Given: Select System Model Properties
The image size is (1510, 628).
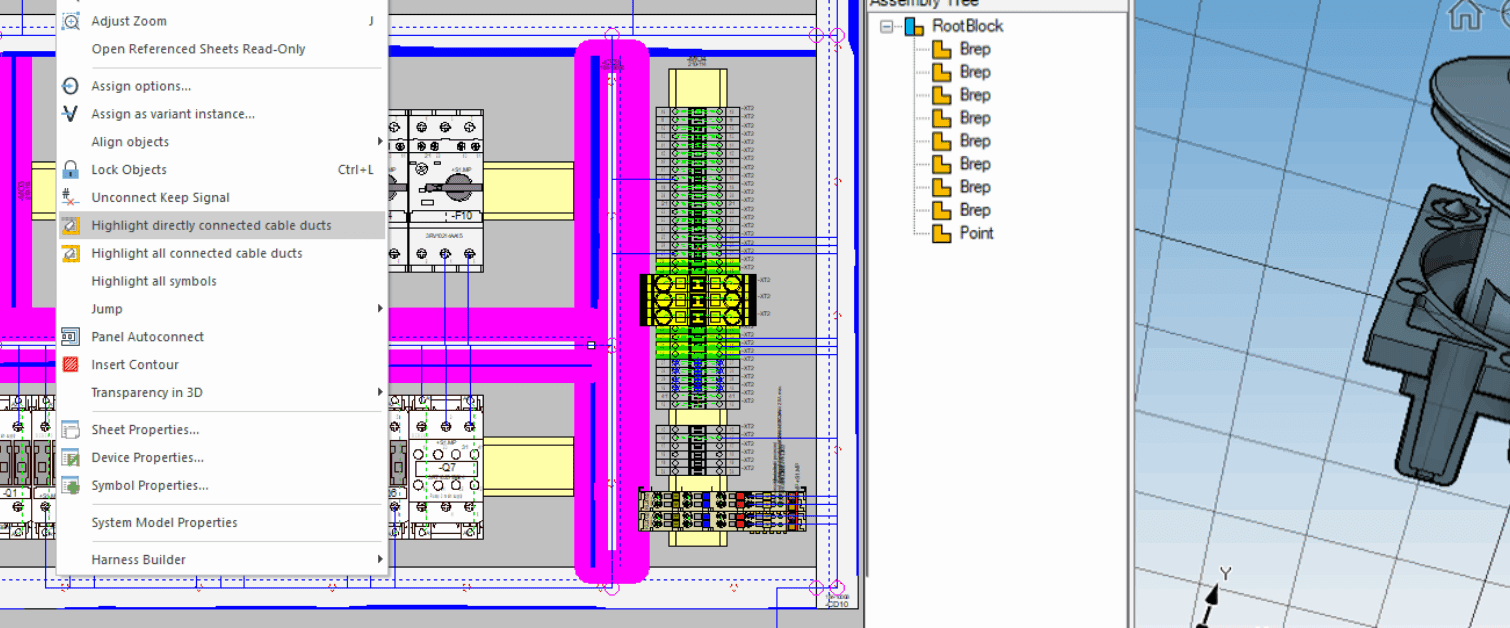Looking at the screenshot, I should coord(164,522).
